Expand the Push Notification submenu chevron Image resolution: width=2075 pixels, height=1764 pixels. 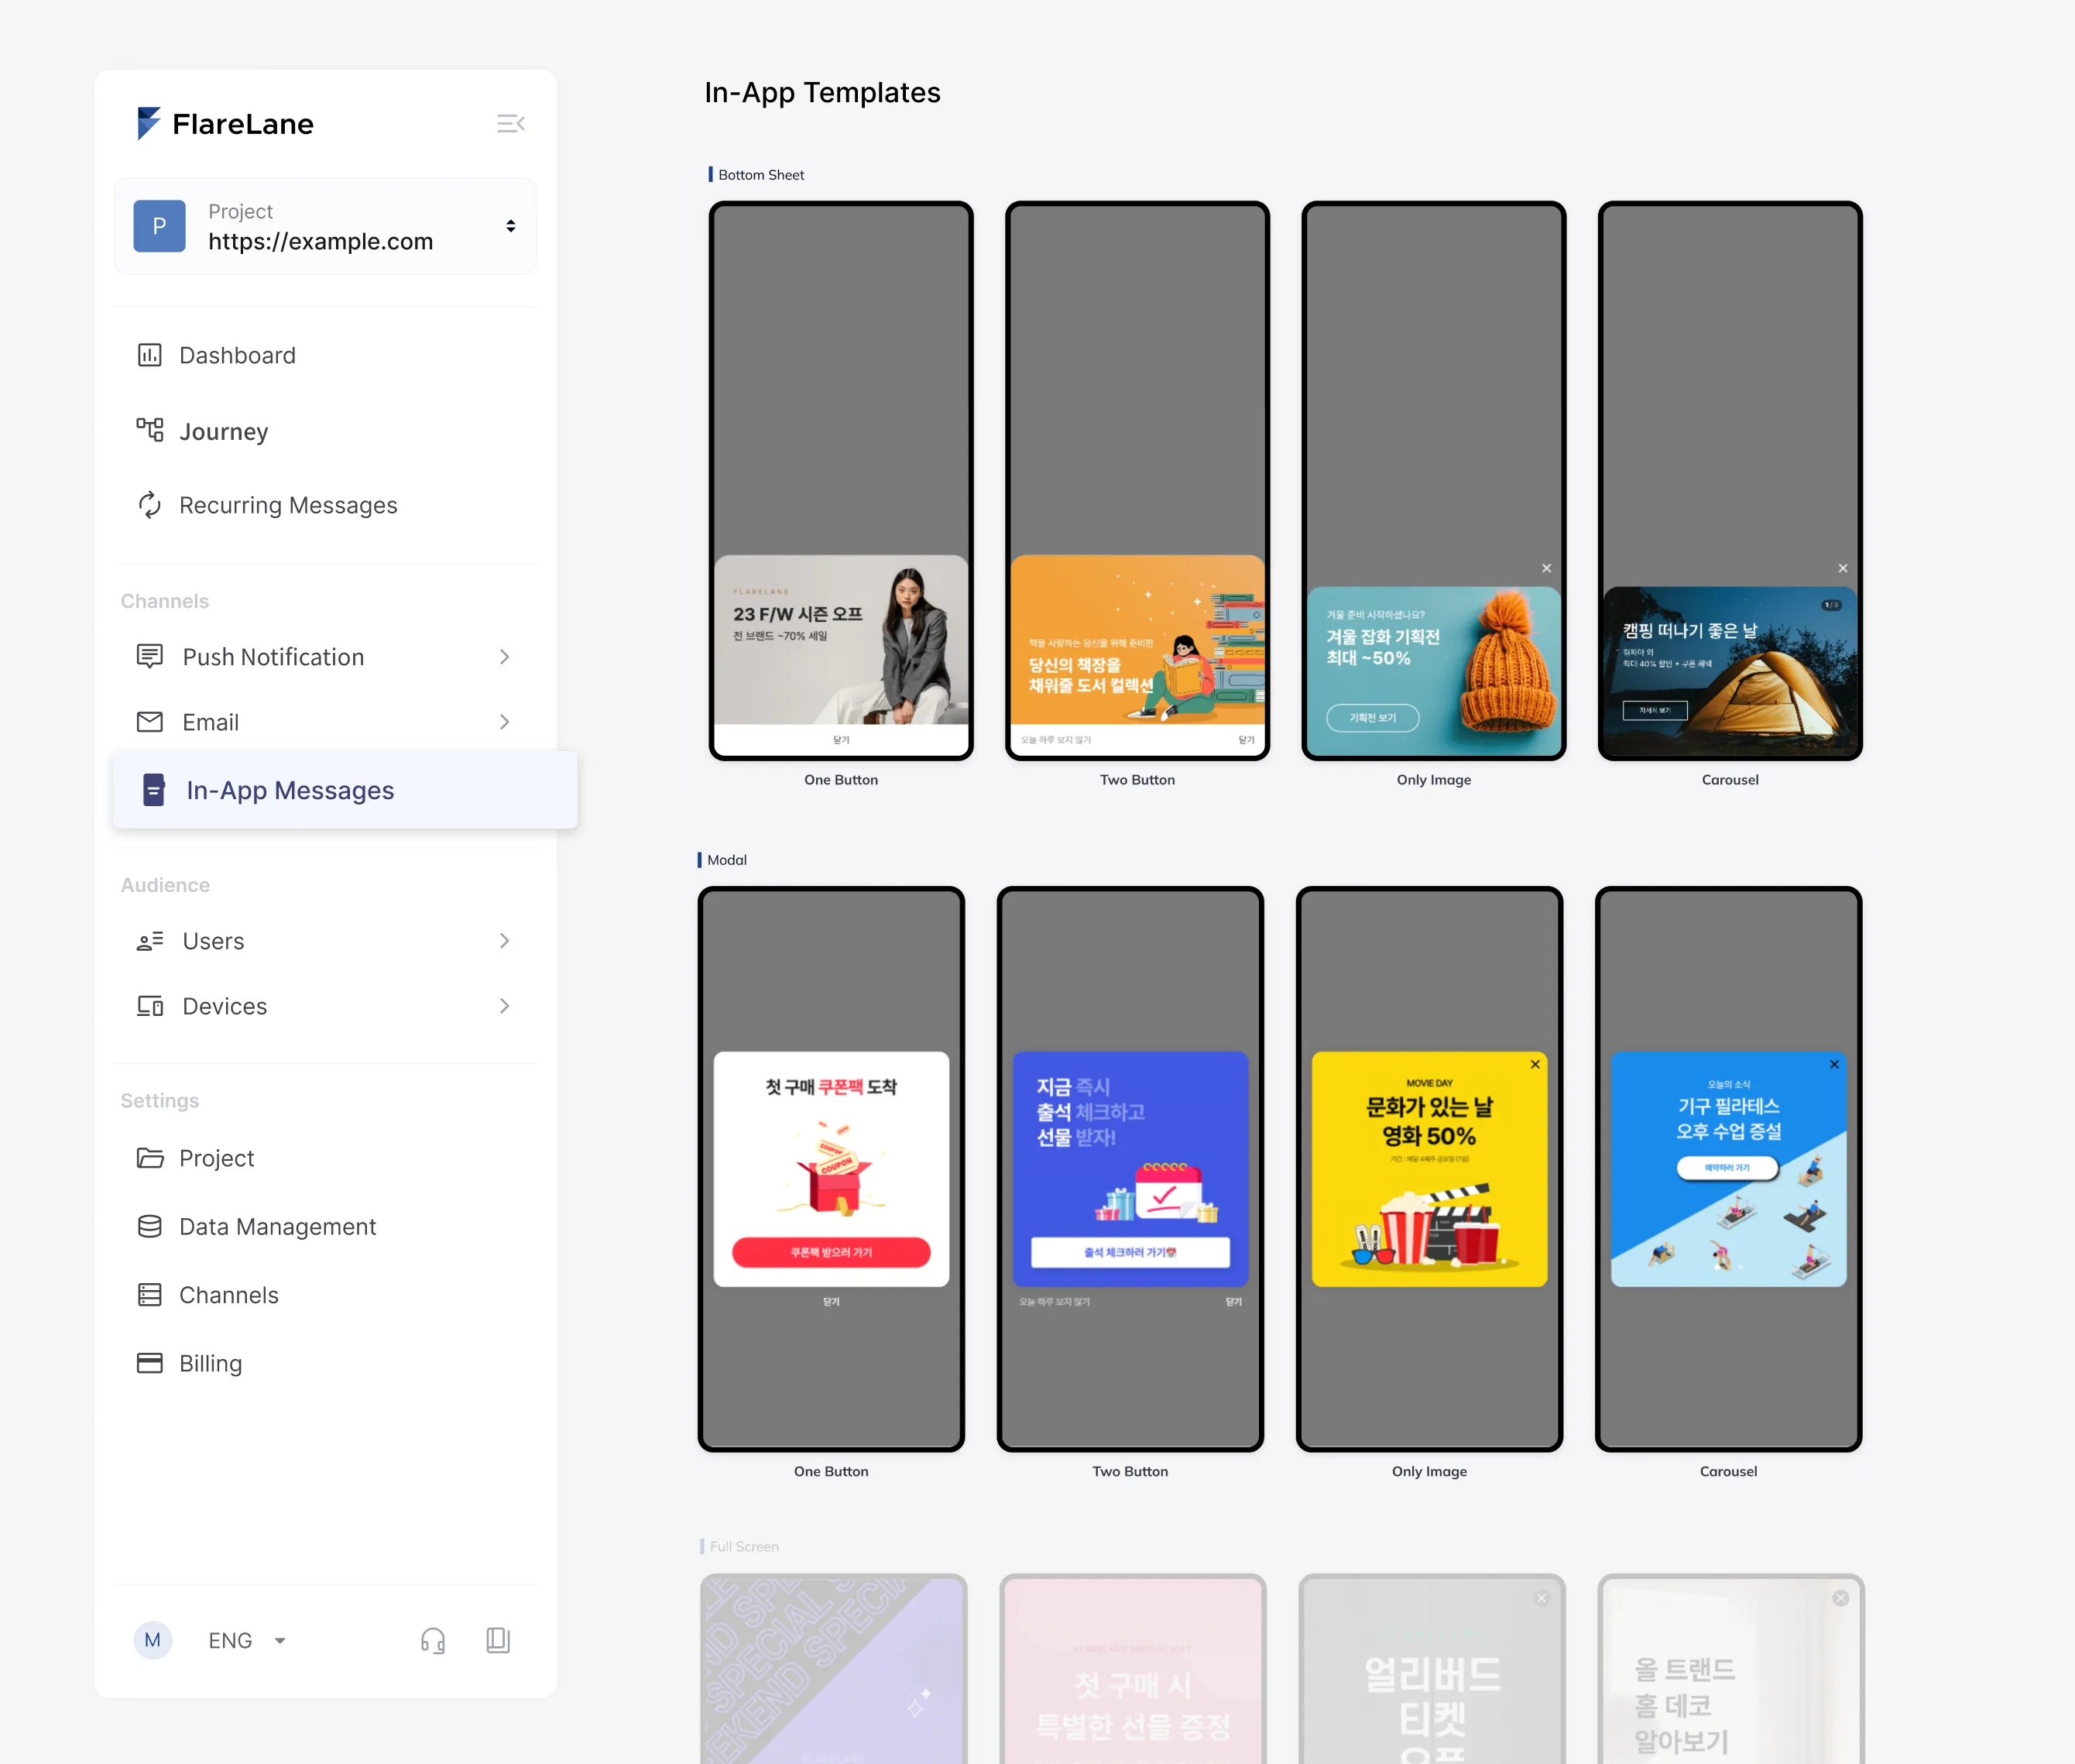pos(504,657)
